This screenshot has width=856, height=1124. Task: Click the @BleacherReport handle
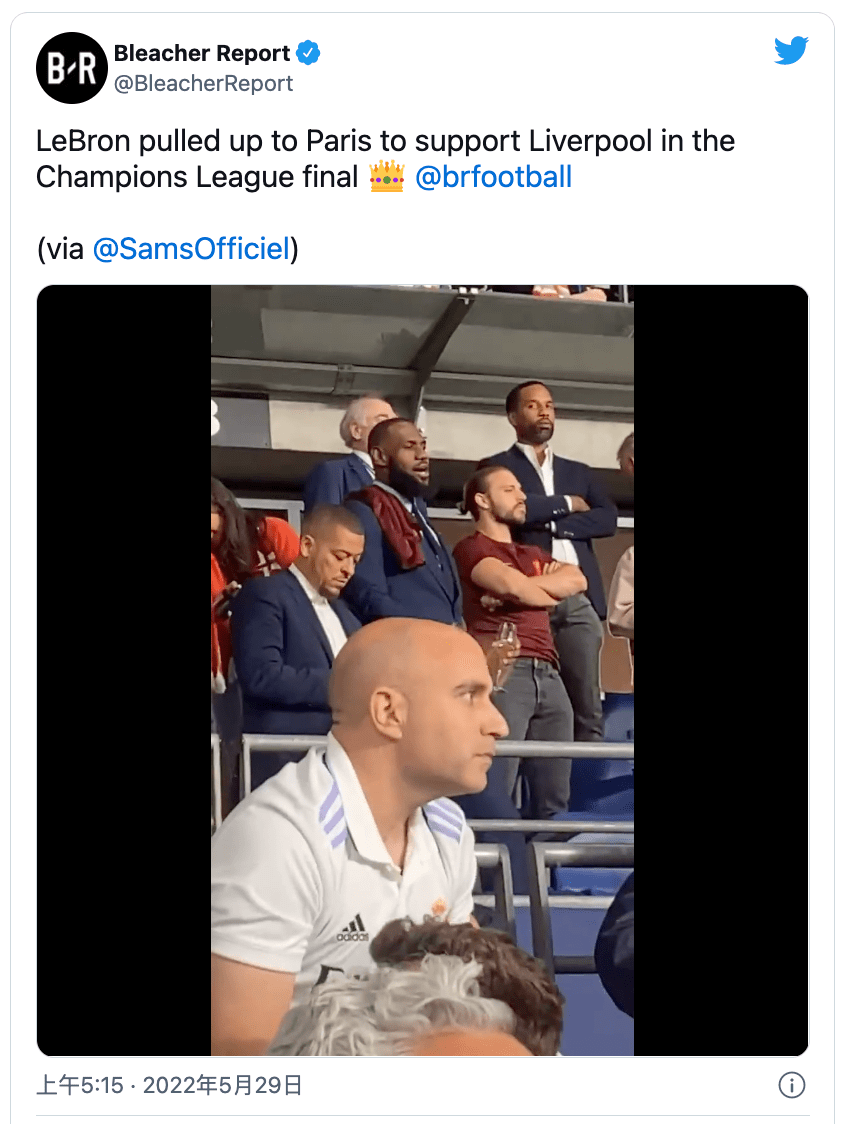(x=204, y=84)
